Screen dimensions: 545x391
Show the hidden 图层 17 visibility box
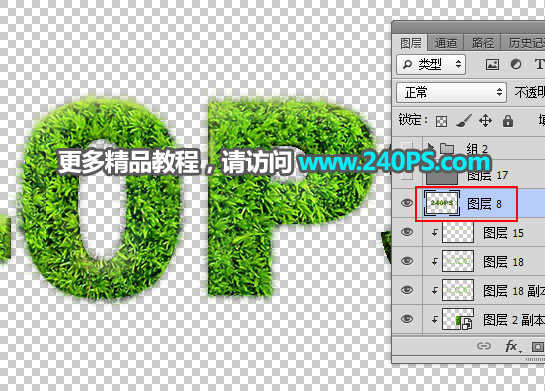pos(407,174)
